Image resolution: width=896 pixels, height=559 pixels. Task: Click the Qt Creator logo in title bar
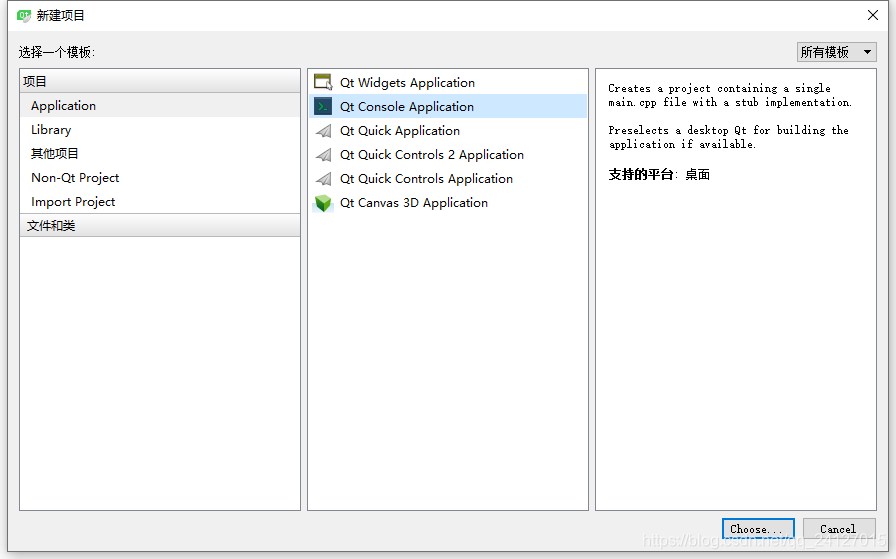pyautogui.click(x=23, y=15)
